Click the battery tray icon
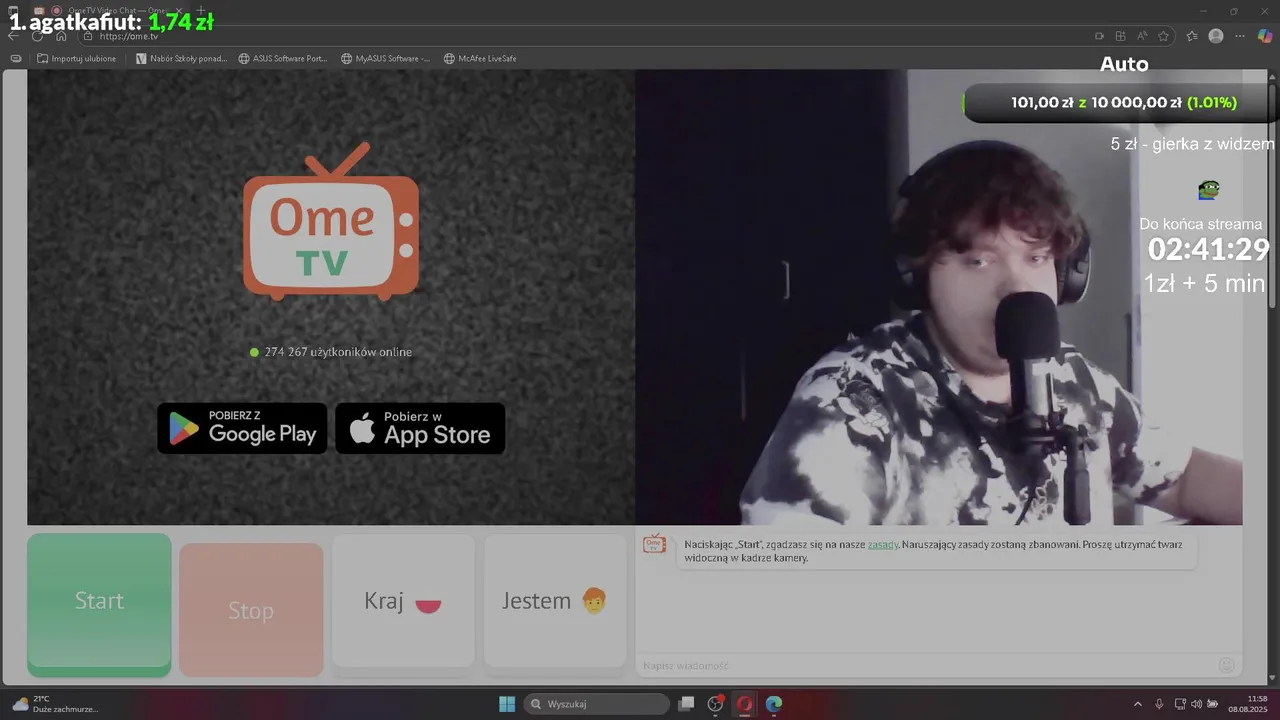The image size is (1280, 720). [1212, 704]
